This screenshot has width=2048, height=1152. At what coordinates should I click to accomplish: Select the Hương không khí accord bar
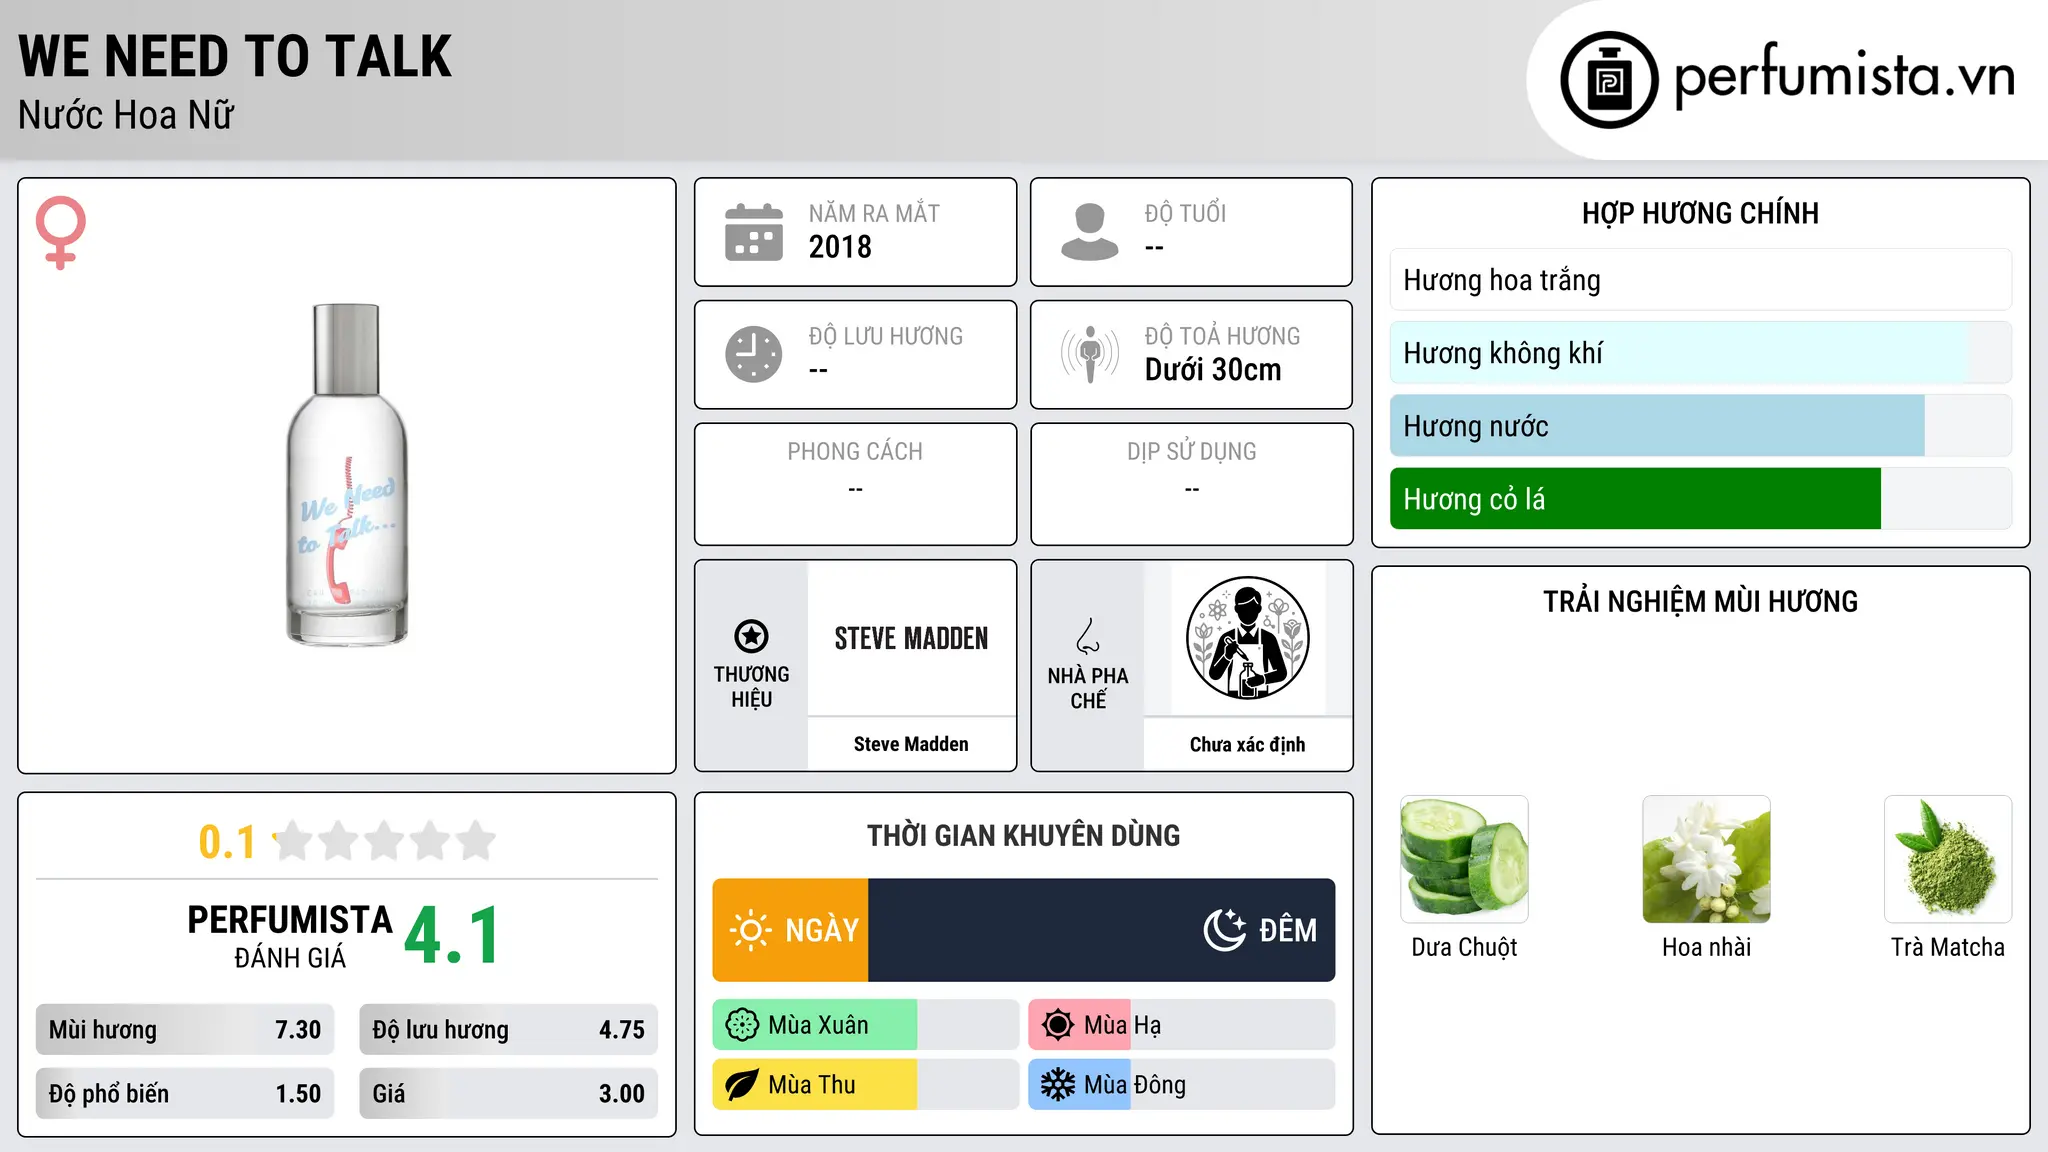coord(1700,353)
